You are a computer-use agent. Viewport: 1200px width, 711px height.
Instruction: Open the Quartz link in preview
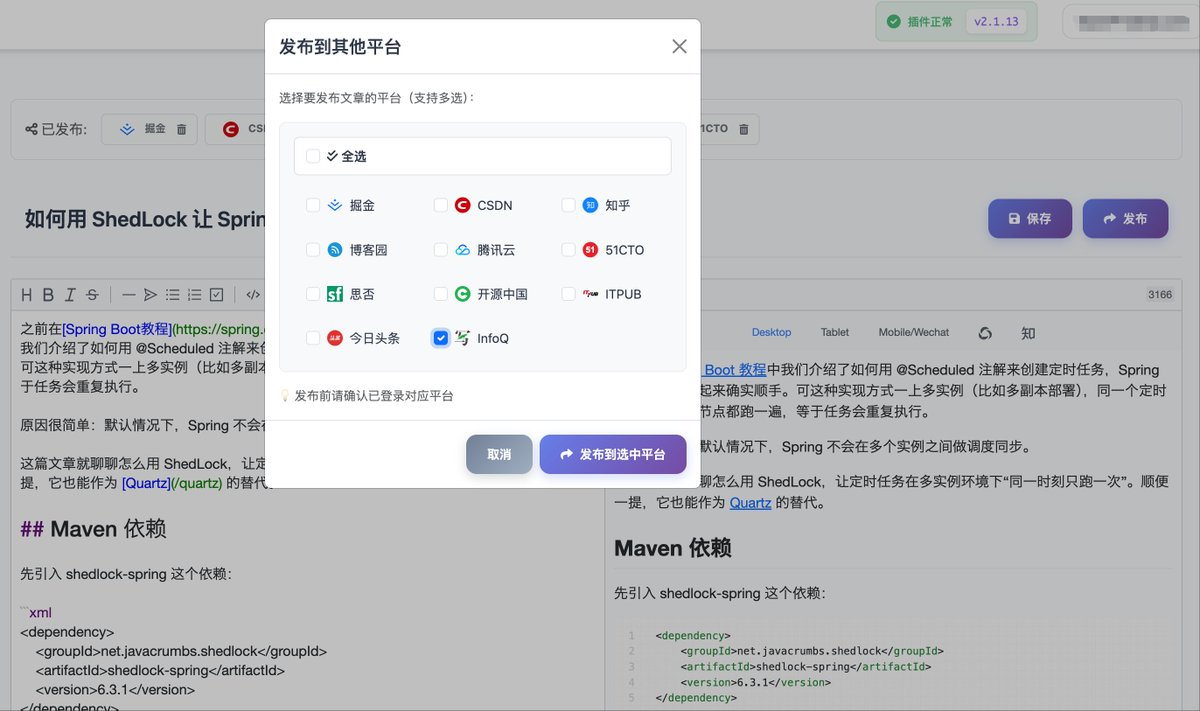tap(750, 503)
